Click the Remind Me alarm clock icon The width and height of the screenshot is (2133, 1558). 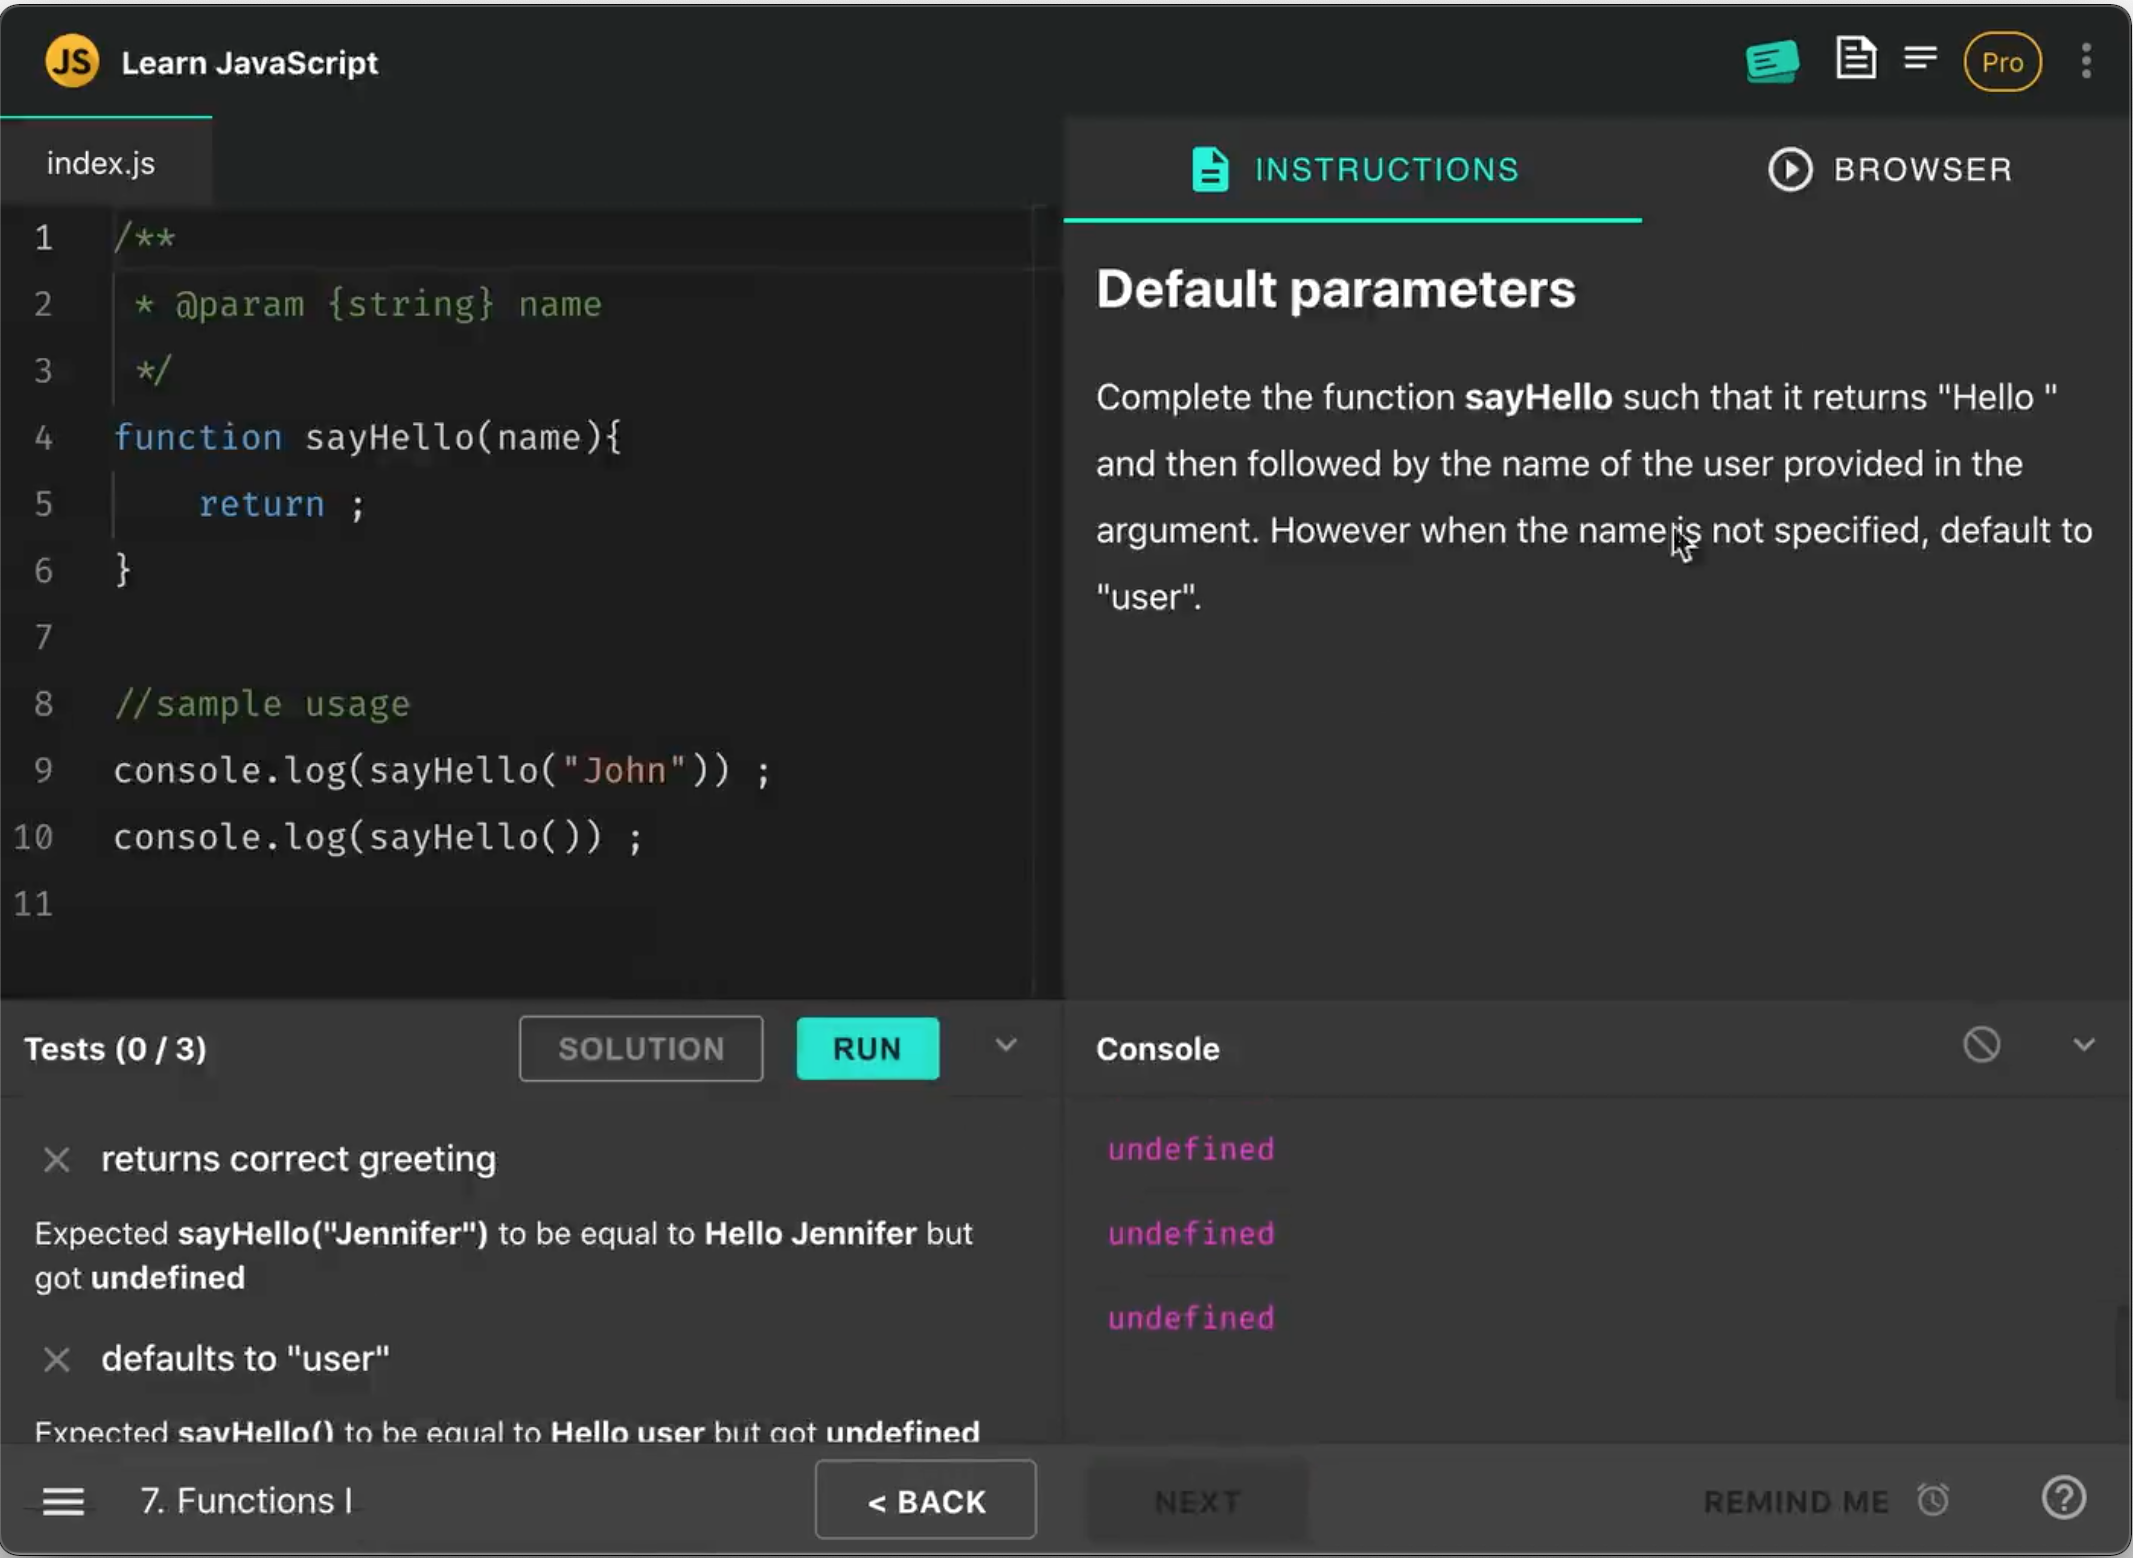[x=1933, y=1500]
